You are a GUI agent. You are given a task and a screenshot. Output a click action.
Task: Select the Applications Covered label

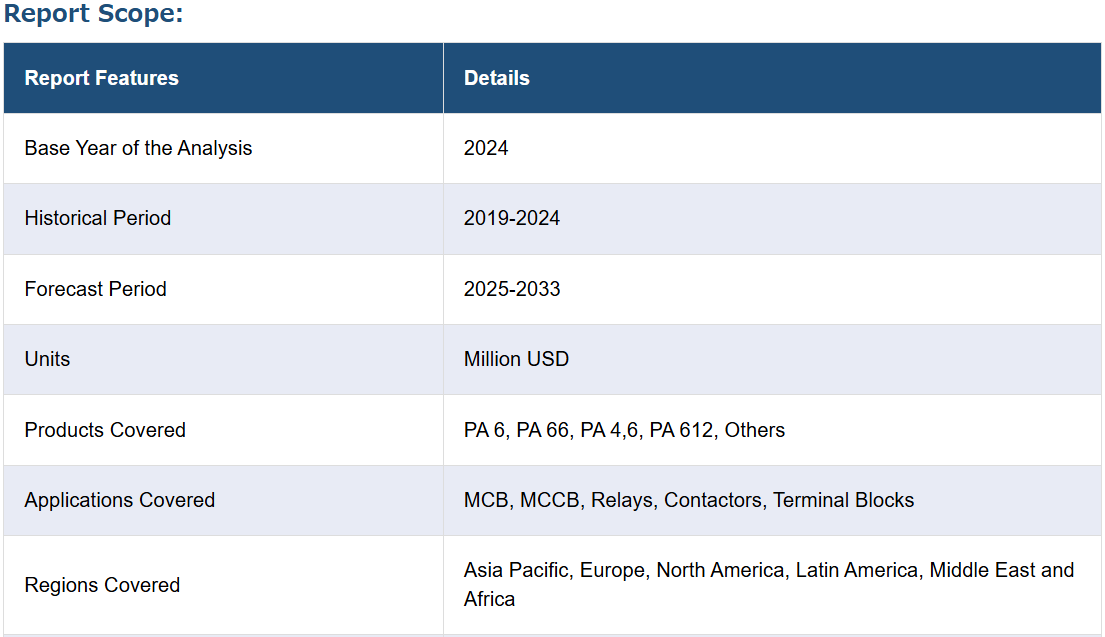[120, 500]
